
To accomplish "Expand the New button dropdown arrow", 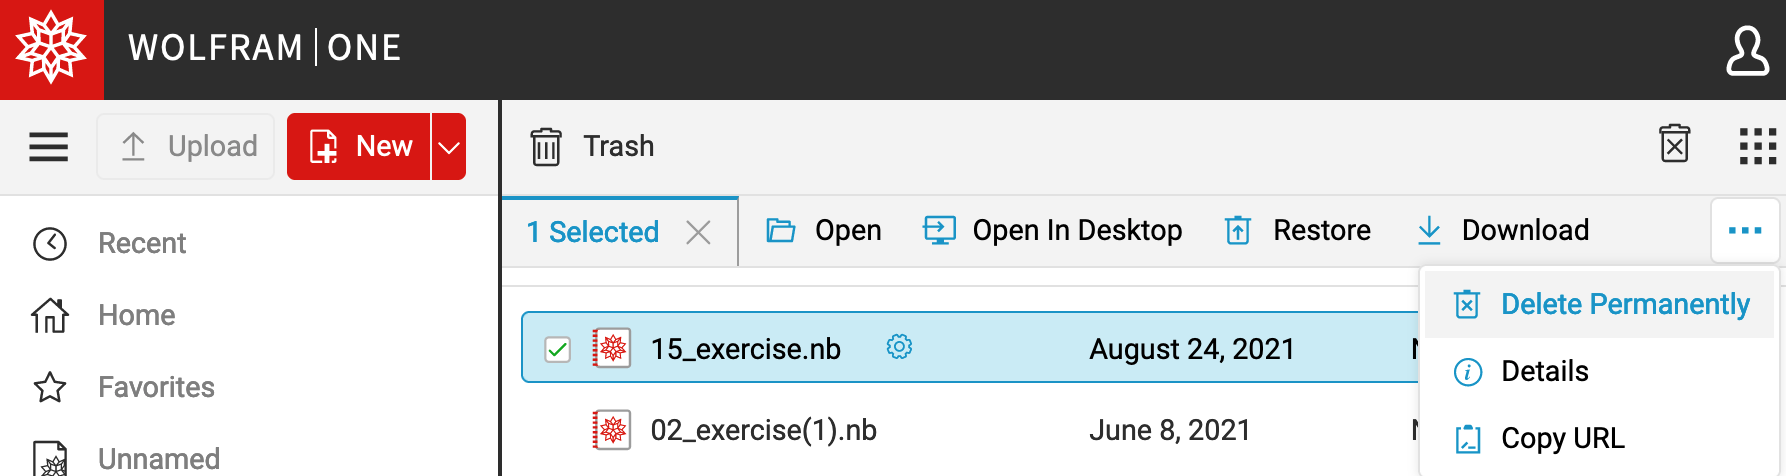I will point(449,147).
